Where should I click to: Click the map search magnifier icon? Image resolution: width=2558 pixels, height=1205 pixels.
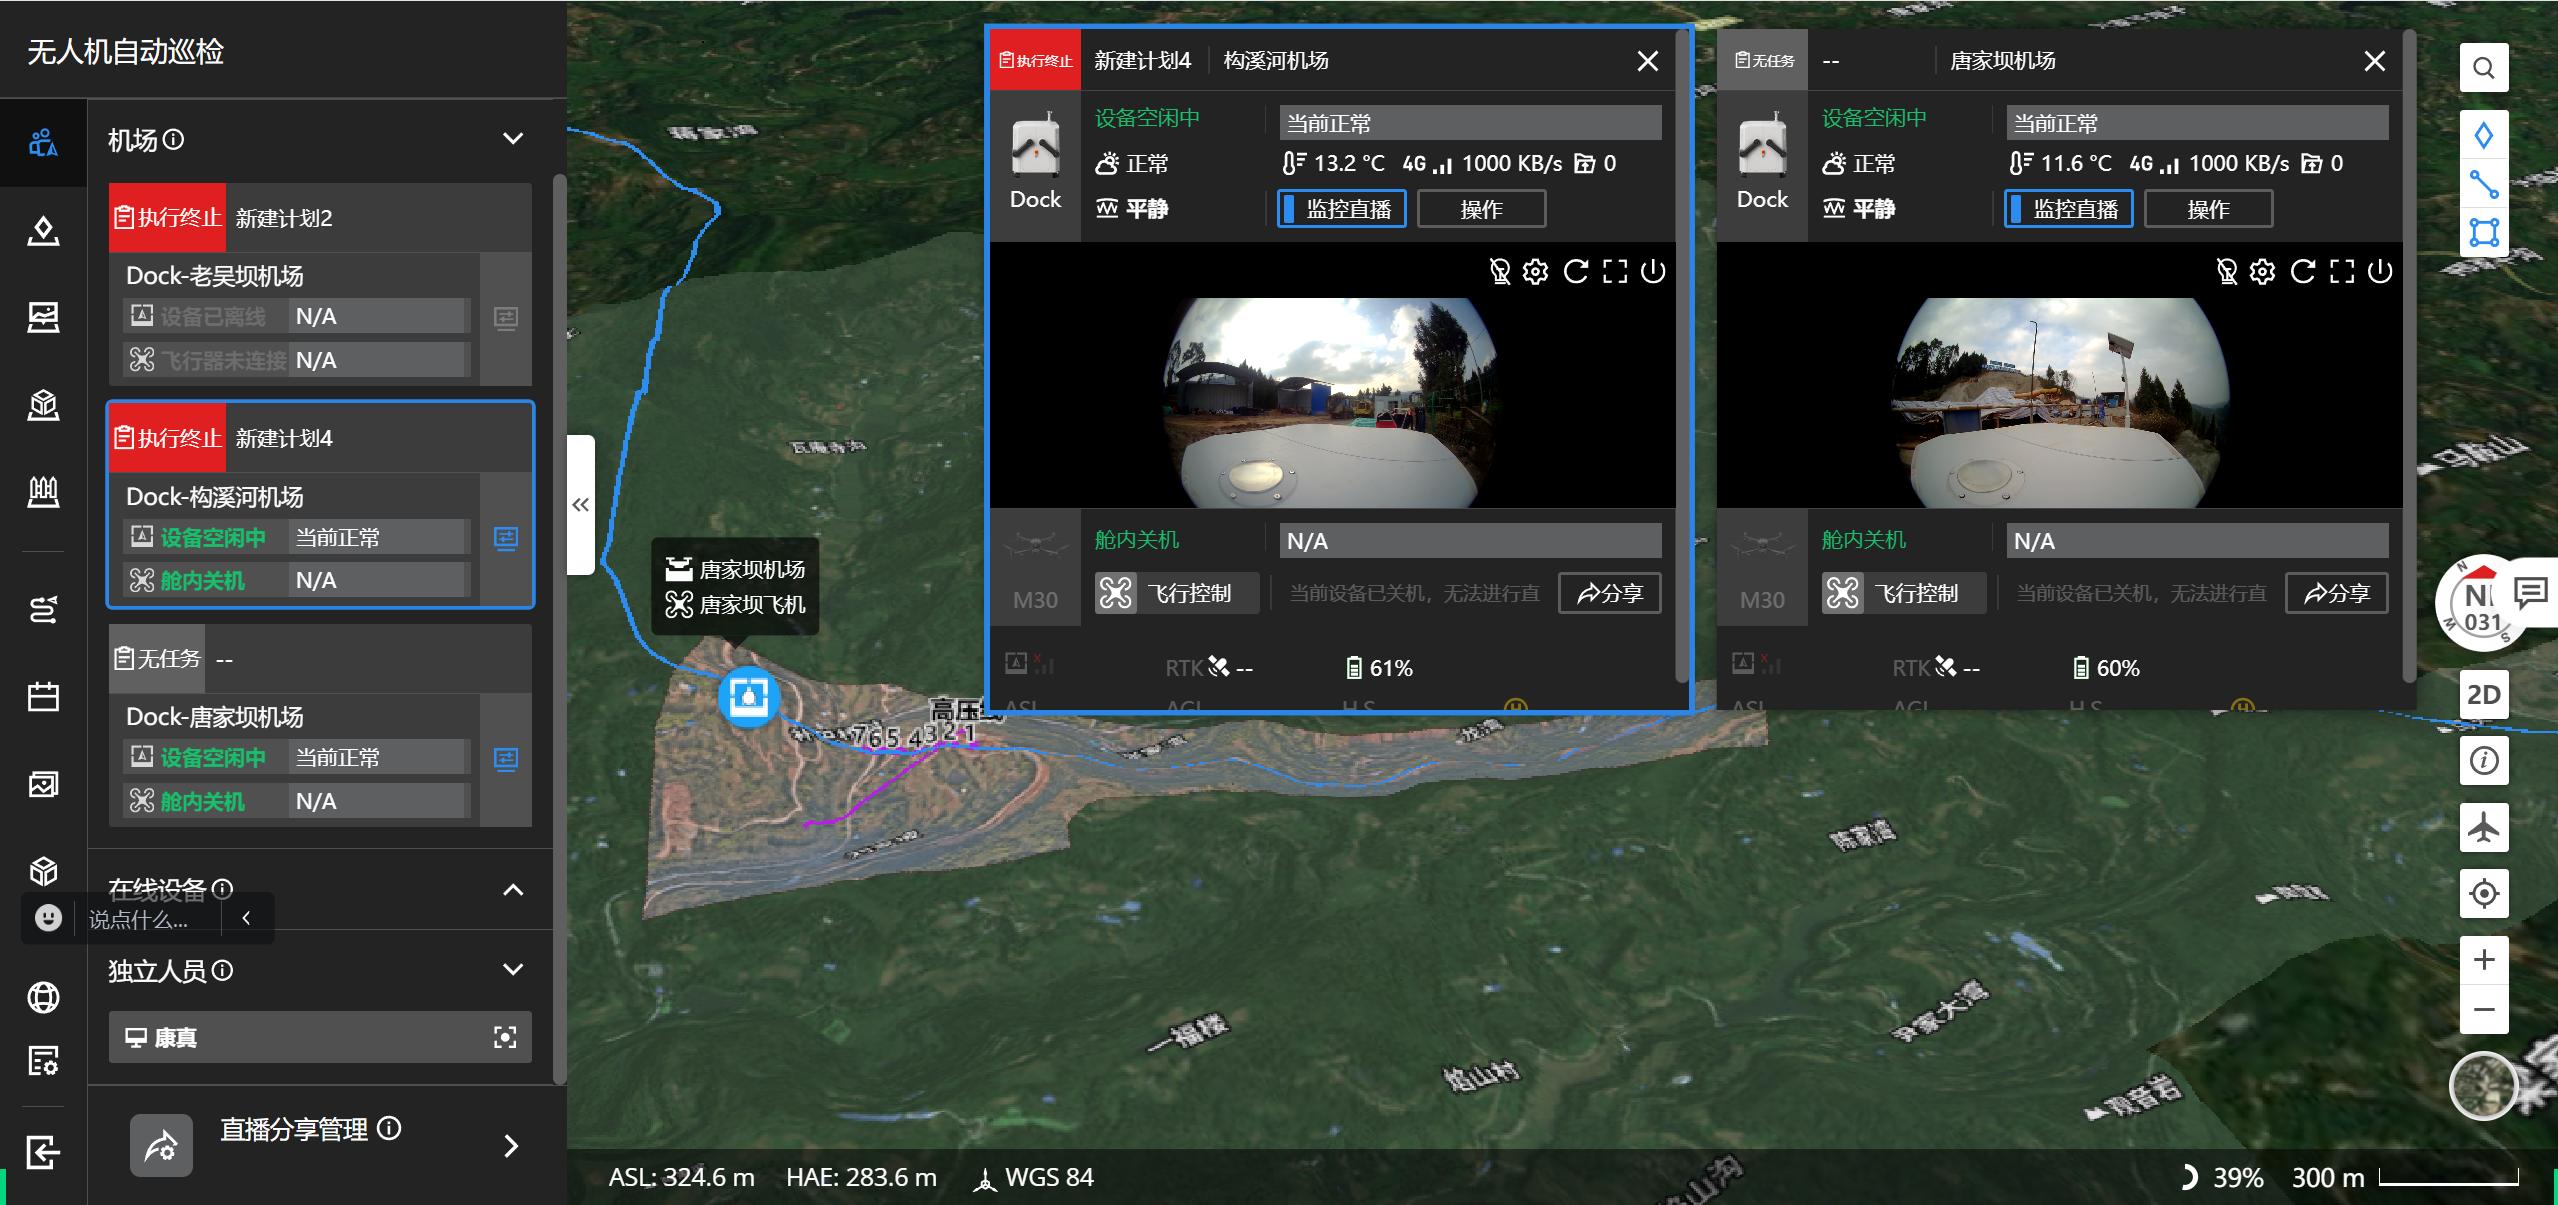(2483, 68)
